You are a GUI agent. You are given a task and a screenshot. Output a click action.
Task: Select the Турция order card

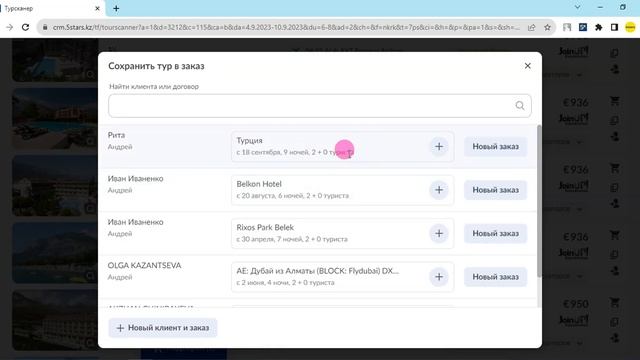click(x=342, y=147)
